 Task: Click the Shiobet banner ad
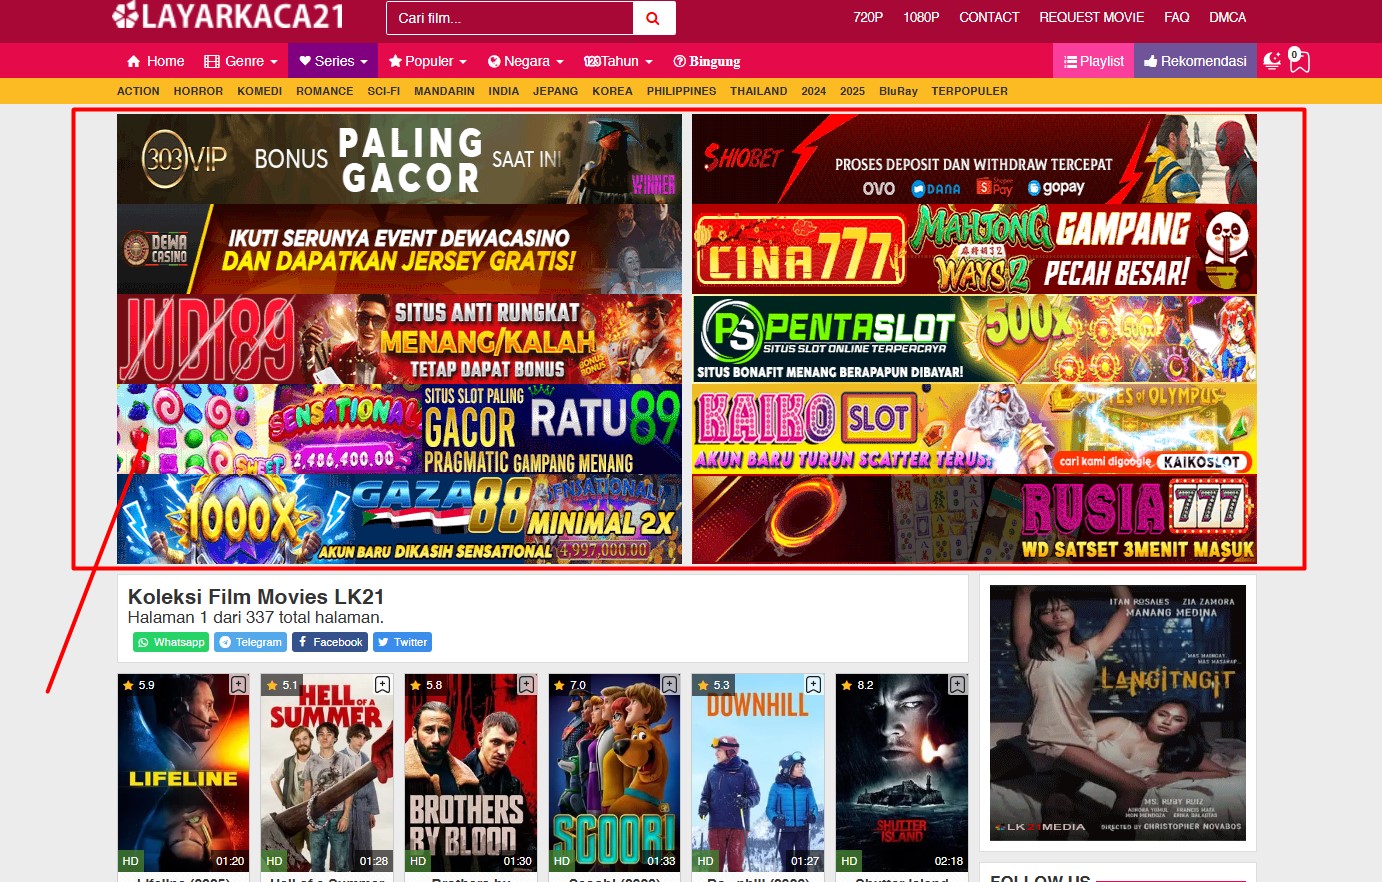coord(974,159)
